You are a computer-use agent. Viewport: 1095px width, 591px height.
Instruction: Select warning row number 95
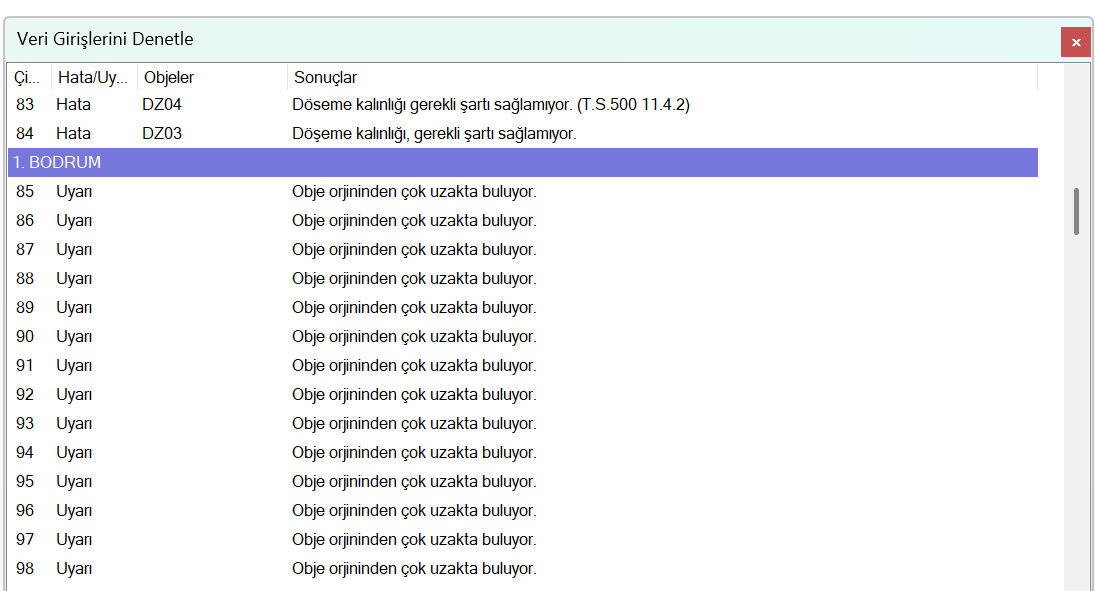coord(523,481)
